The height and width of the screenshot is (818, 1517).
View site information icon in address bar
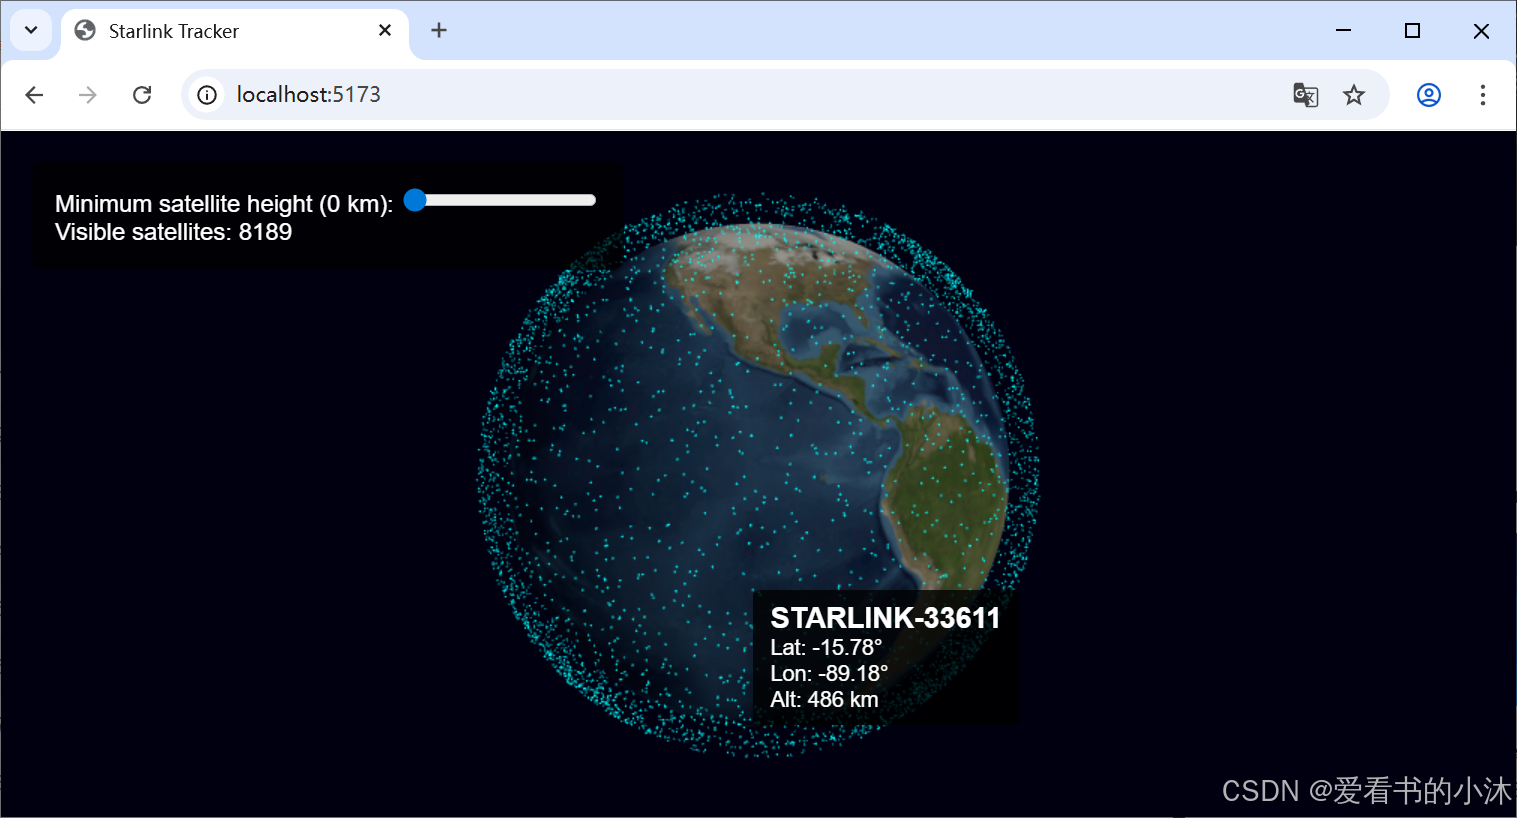(207, 95)
